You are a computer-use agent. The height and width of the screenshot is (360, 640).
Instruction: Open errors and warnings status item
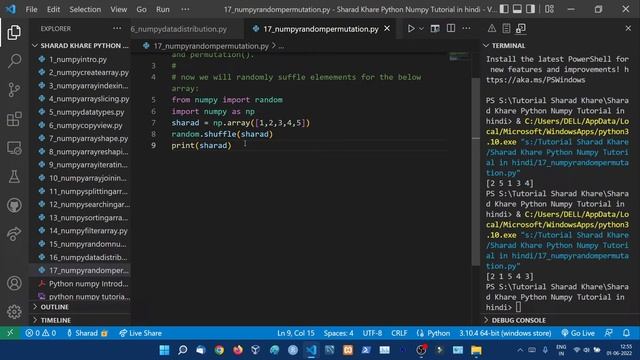[40, 333]
